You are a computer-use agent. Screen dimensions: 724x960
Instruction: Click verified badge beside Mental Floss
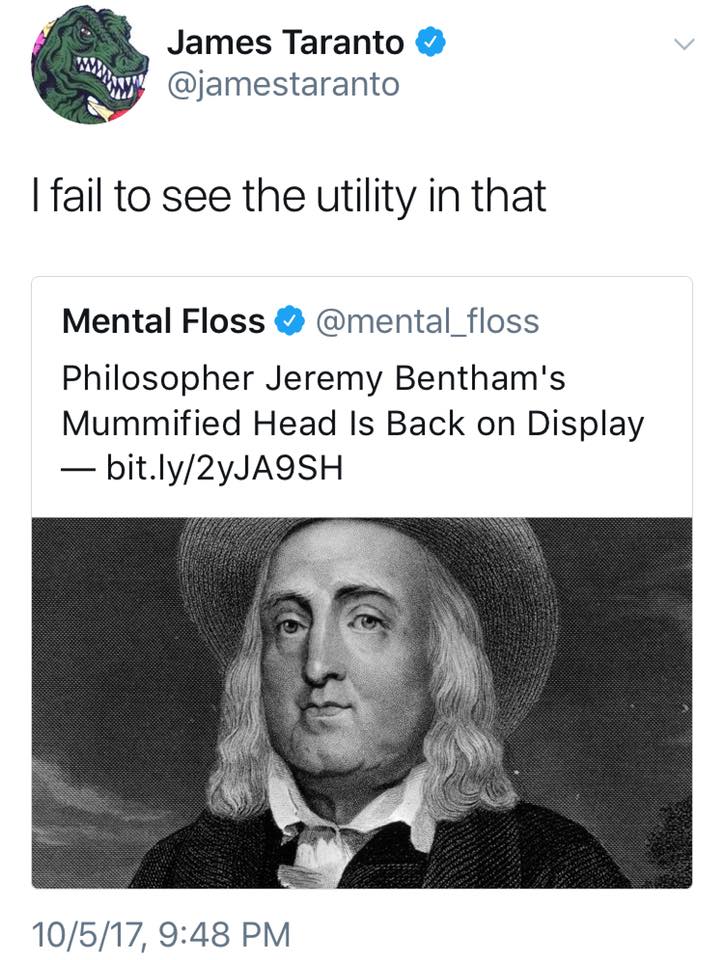pyautogui.click(x=288, y=321)
